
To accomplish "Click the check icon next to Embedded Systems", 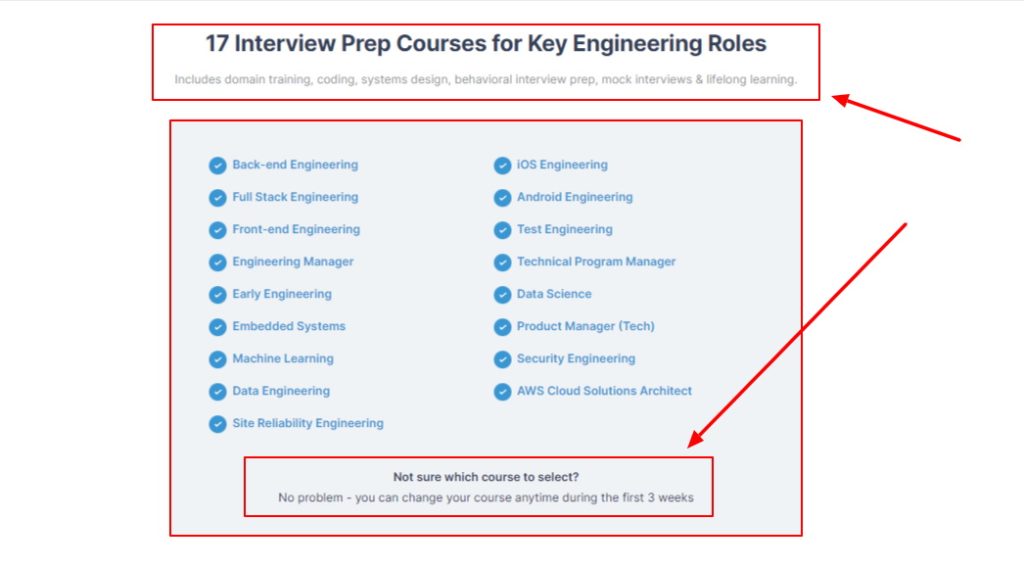I will point(217,327).
